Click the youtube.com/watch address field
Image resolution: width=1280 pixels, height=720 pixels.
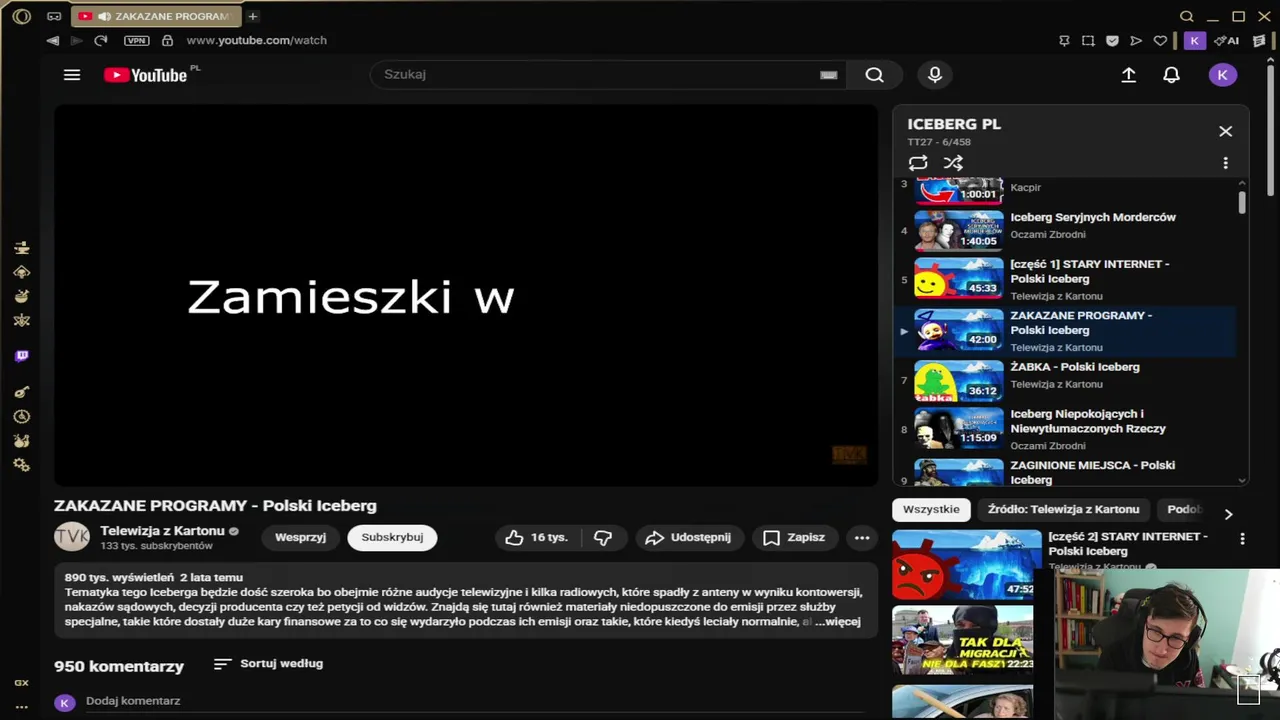click(257, 40)
